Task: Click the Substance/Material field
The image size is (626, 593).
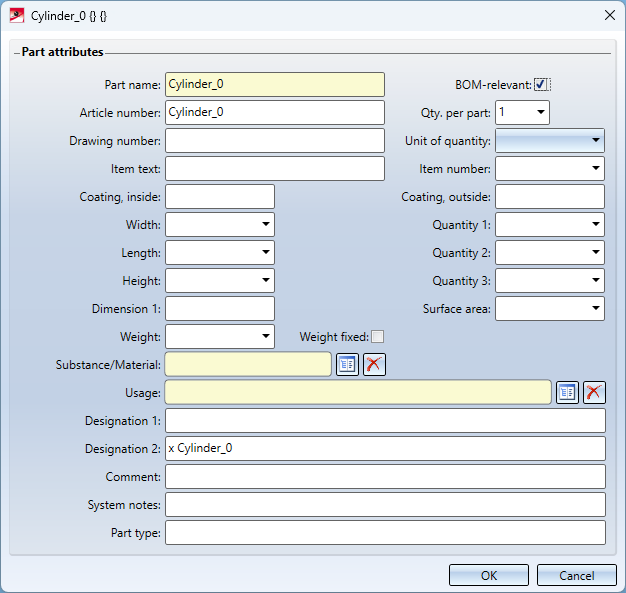Action: click(248, 364)
